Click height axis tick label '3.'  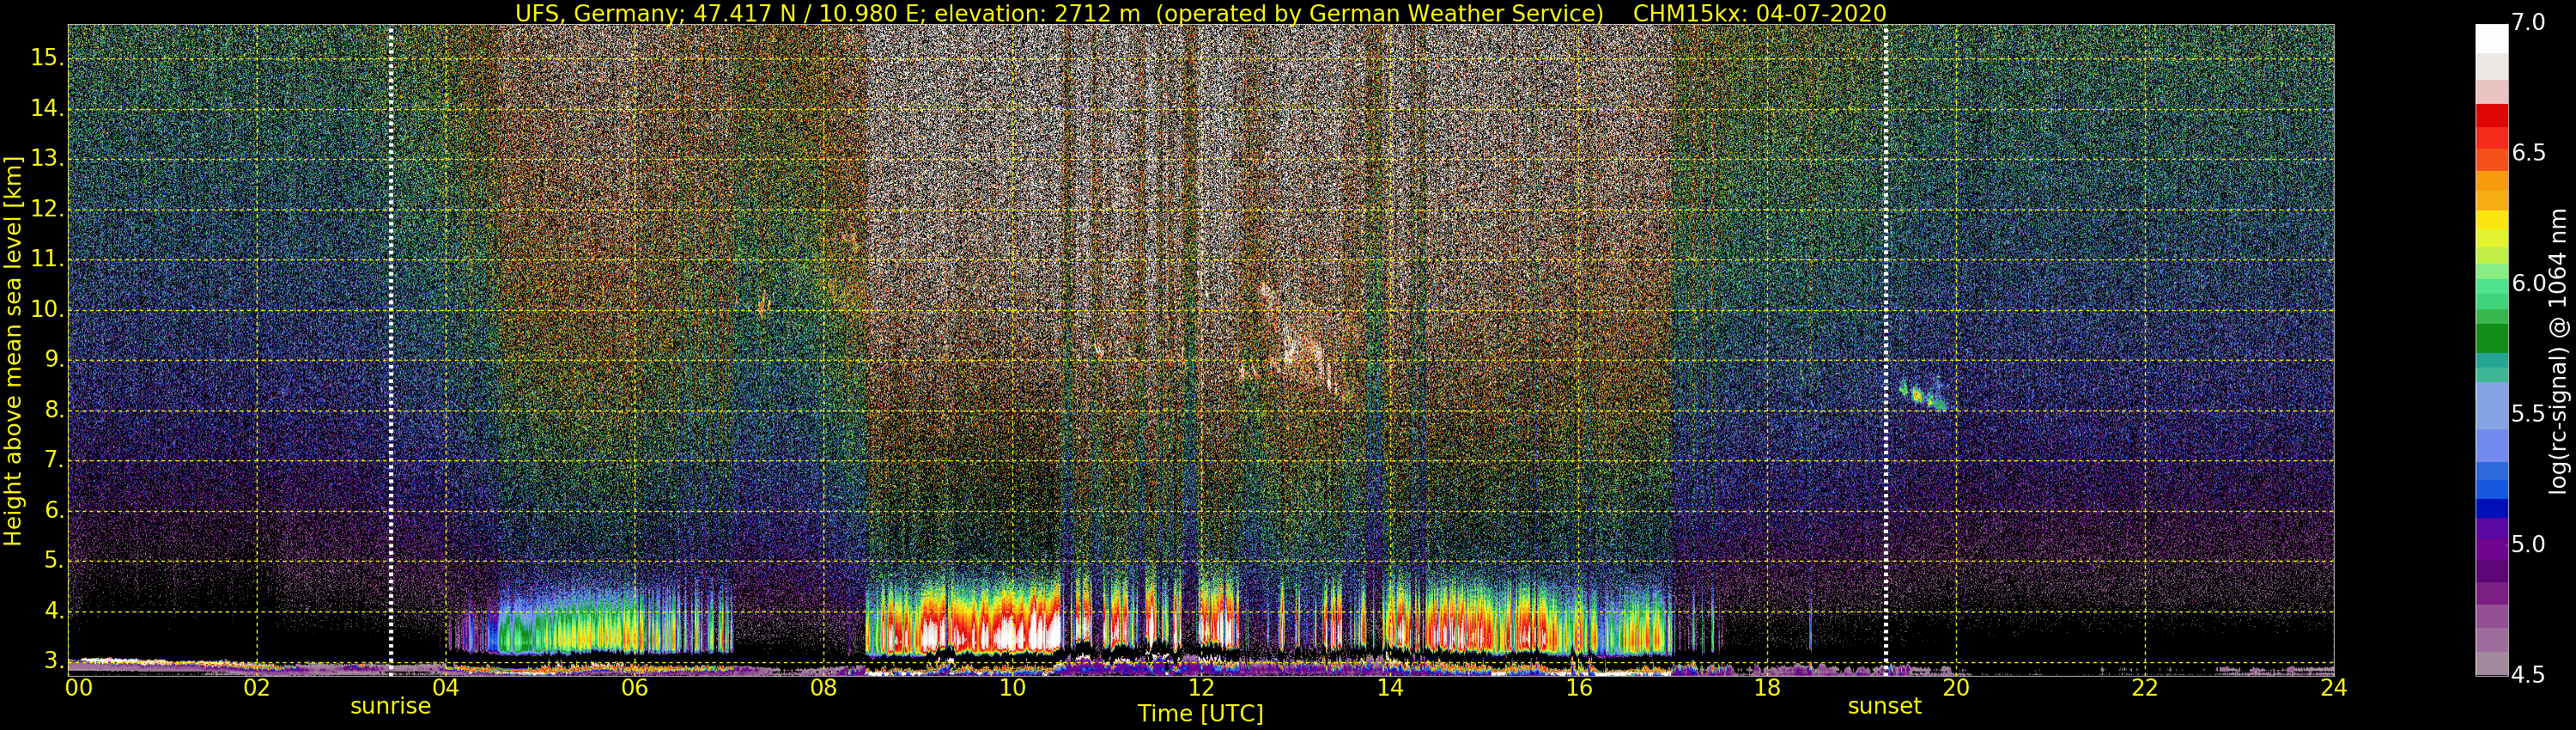53,661
